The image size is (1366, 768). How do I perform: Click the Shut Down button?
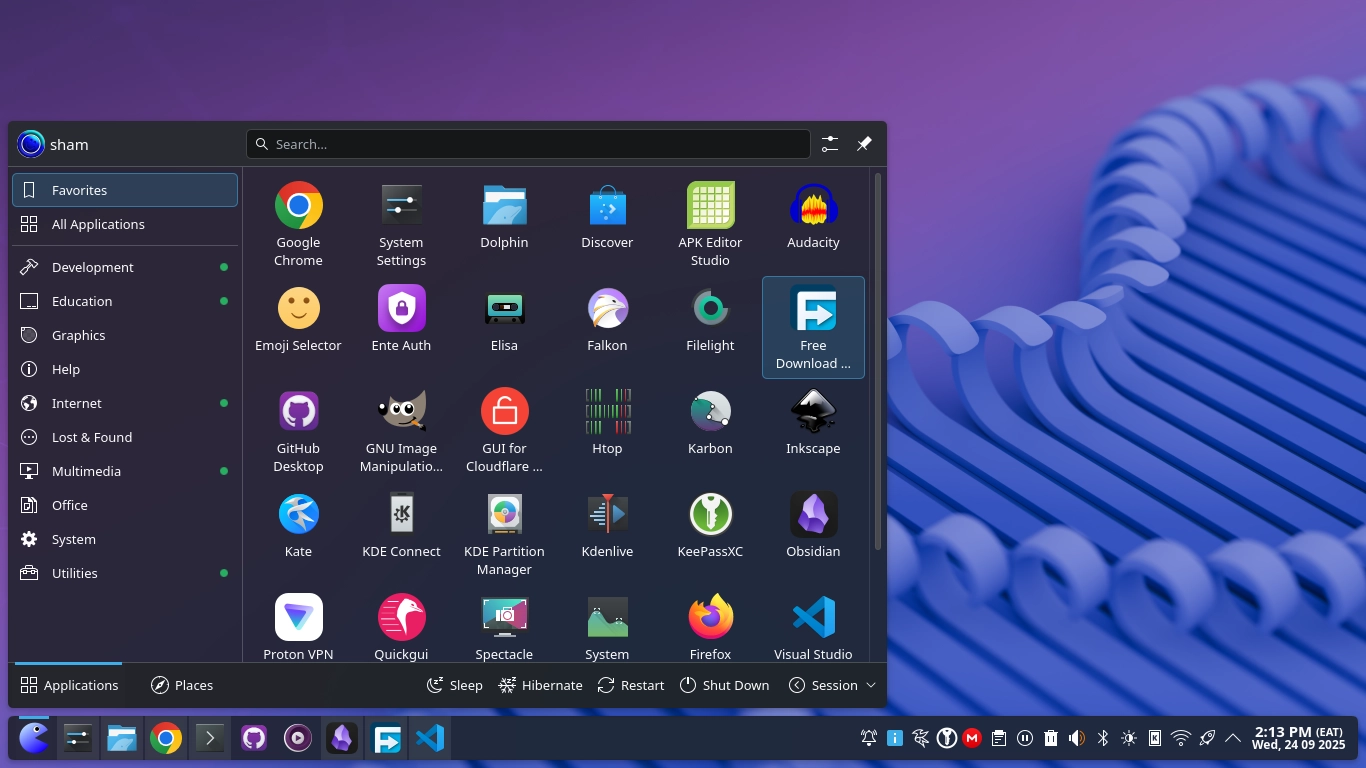725,685
